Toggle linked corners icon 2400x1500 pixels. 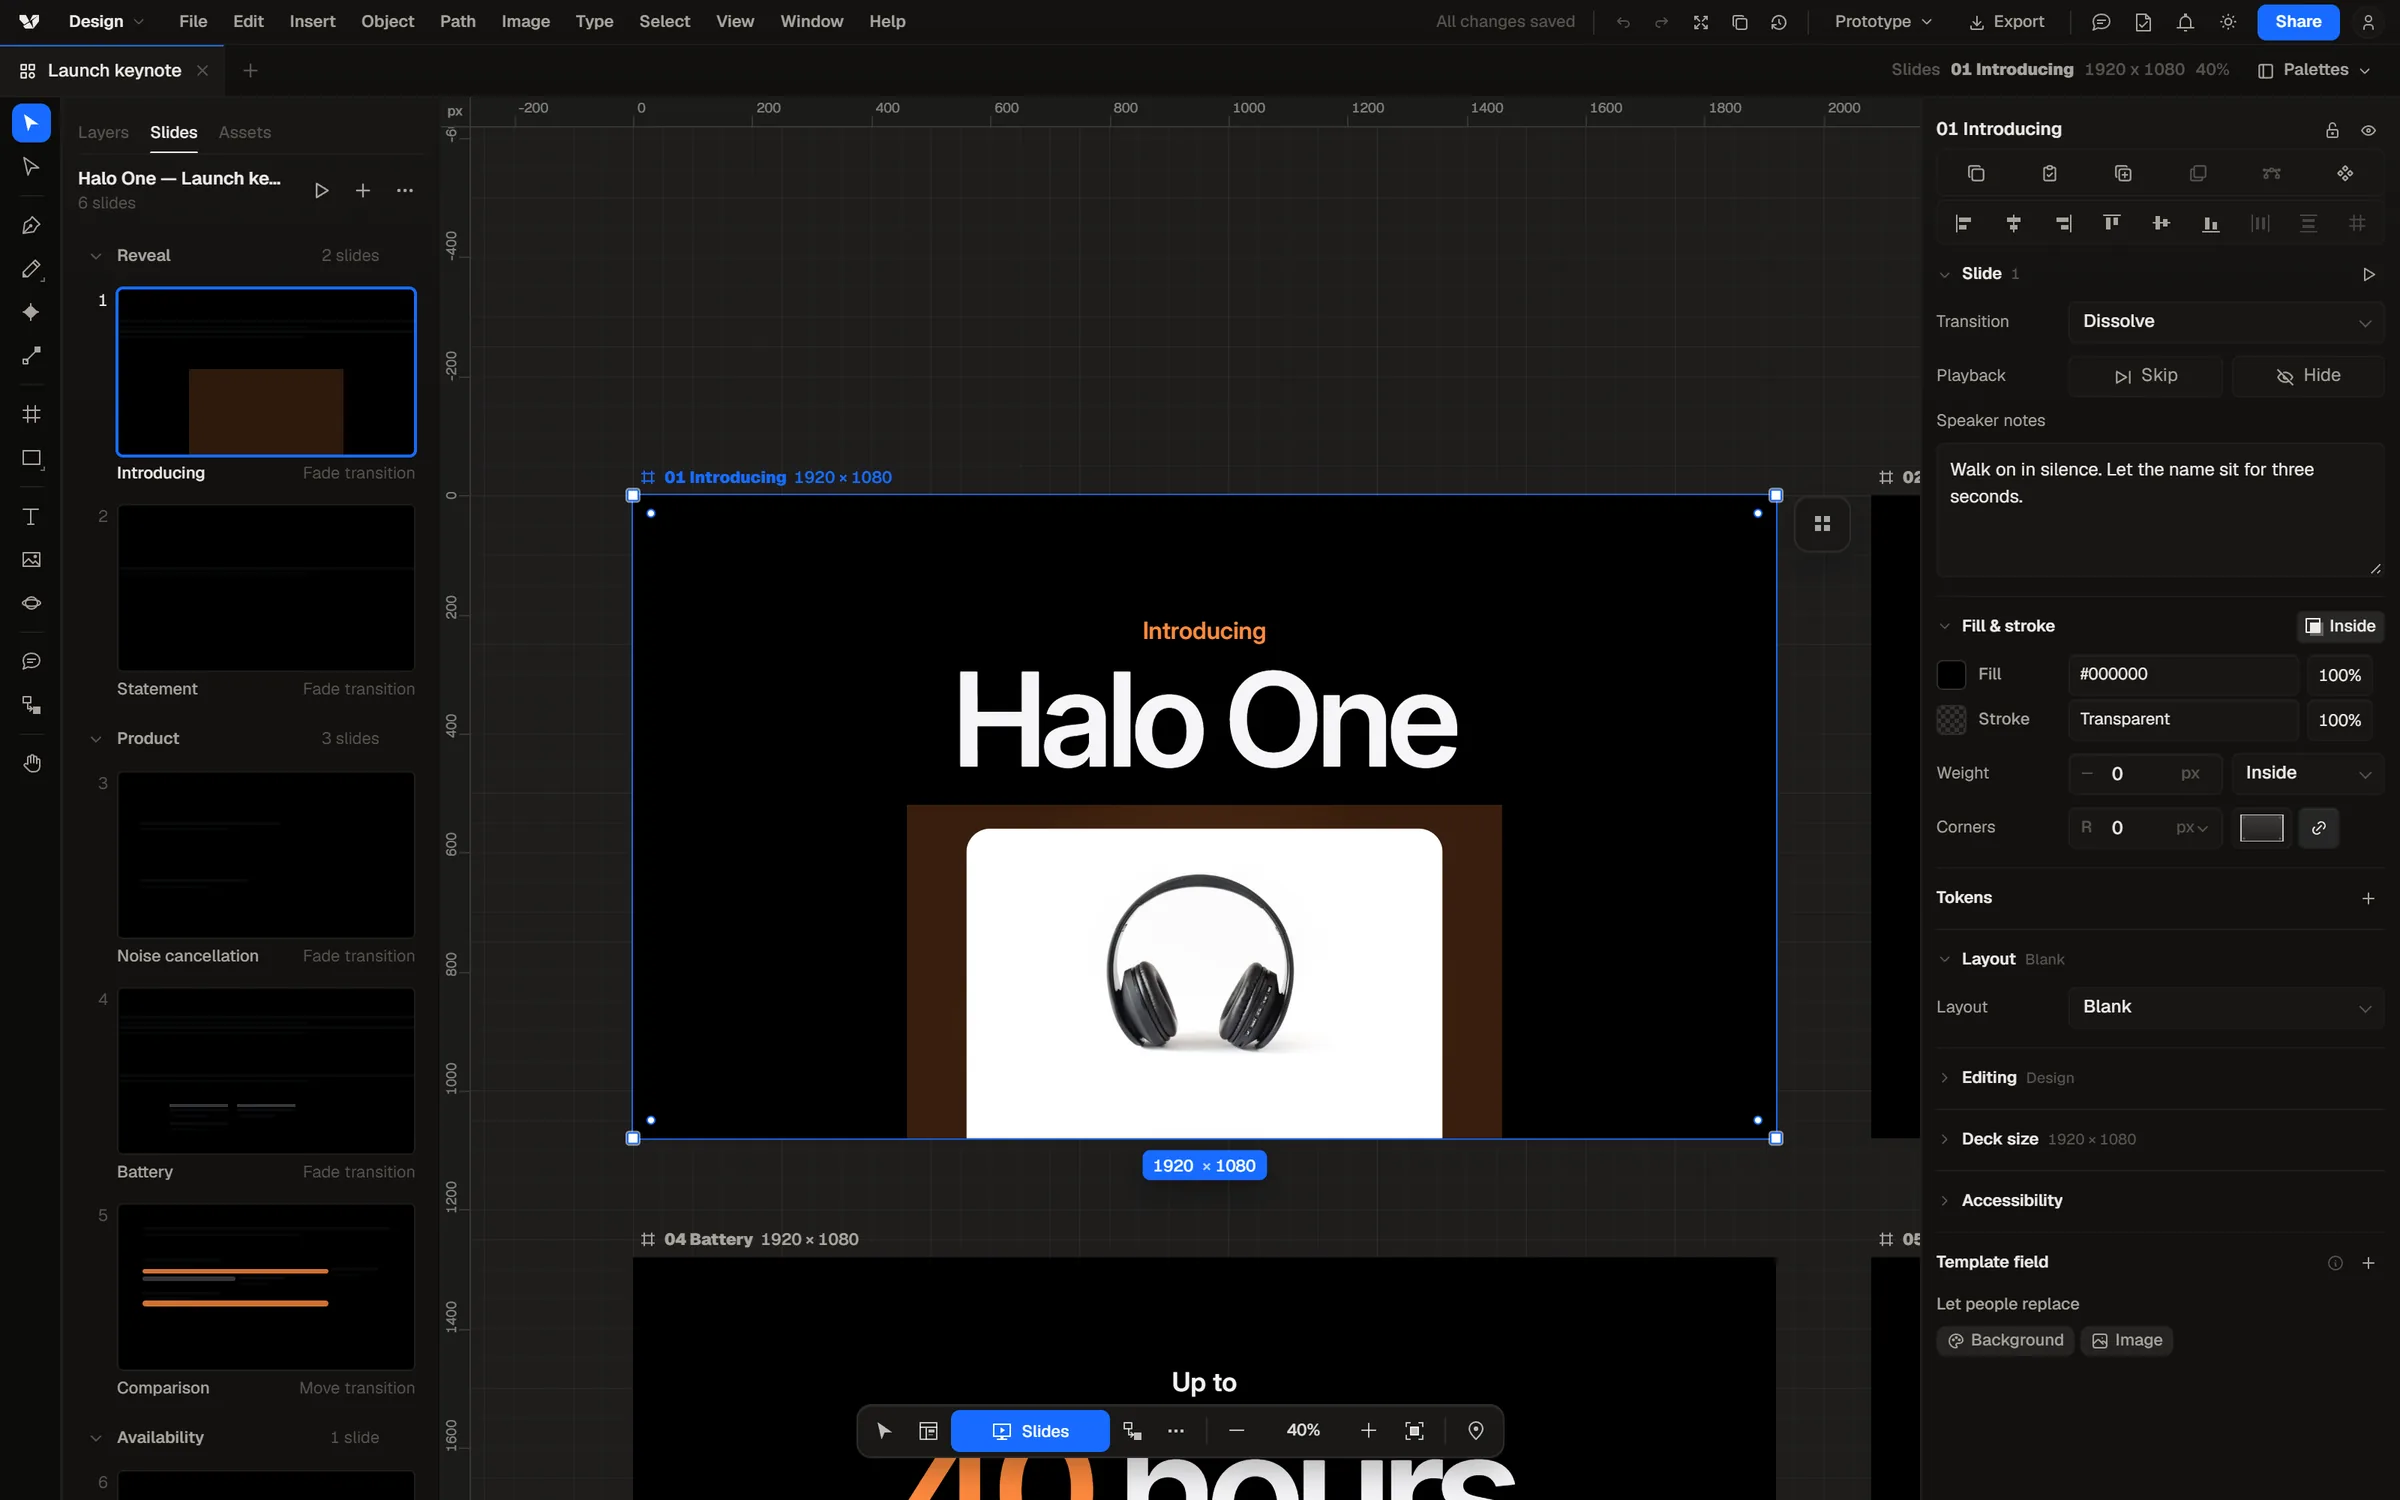(2318, 828)
